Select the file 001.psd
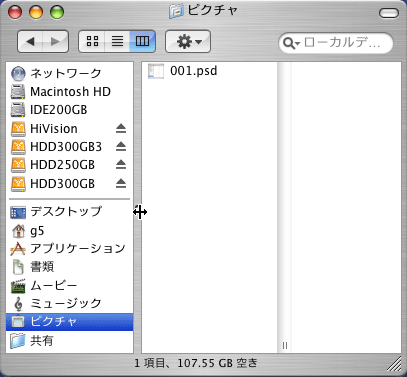Viewport: 407px width, 377px height. 193,71
